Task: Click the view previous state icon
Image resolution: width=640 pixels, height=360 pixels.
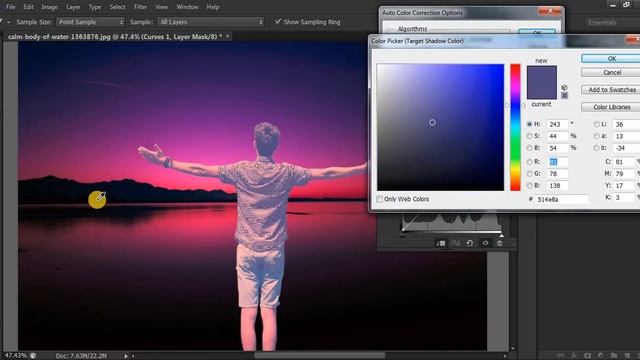Action: point(455,243)
